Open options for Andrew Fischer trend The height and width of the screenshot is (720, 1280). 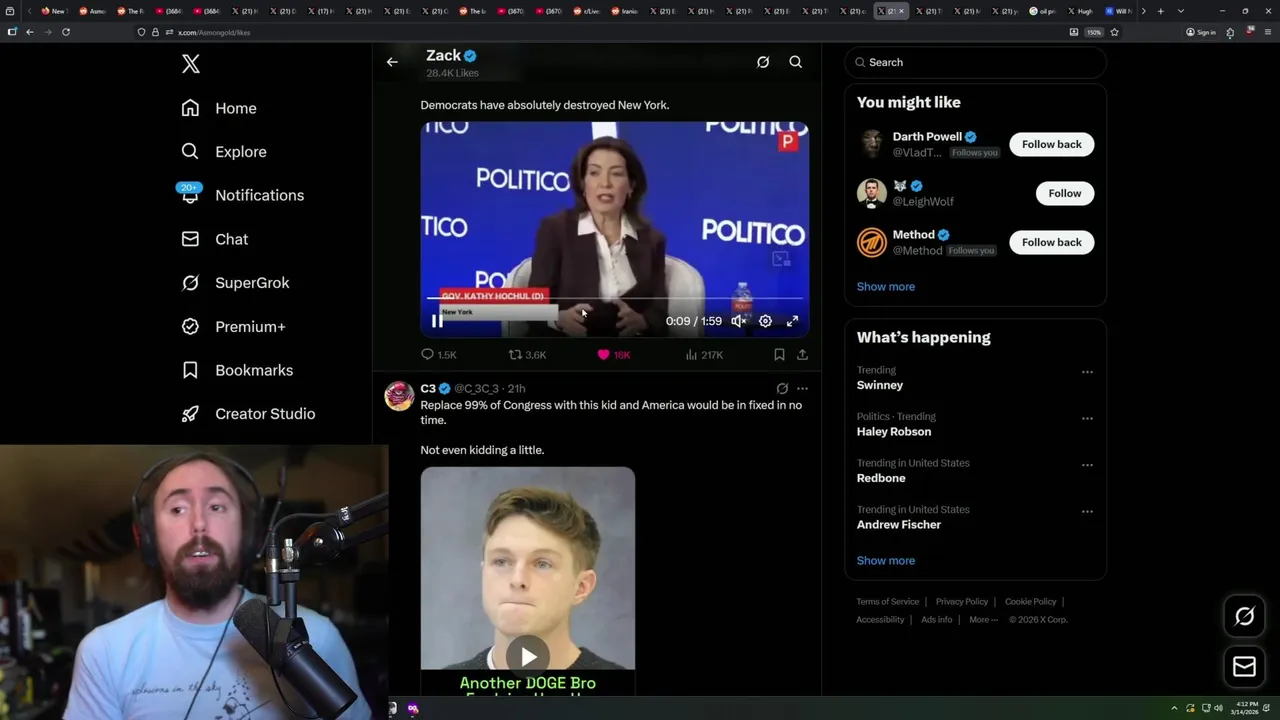click(1087, 511)
